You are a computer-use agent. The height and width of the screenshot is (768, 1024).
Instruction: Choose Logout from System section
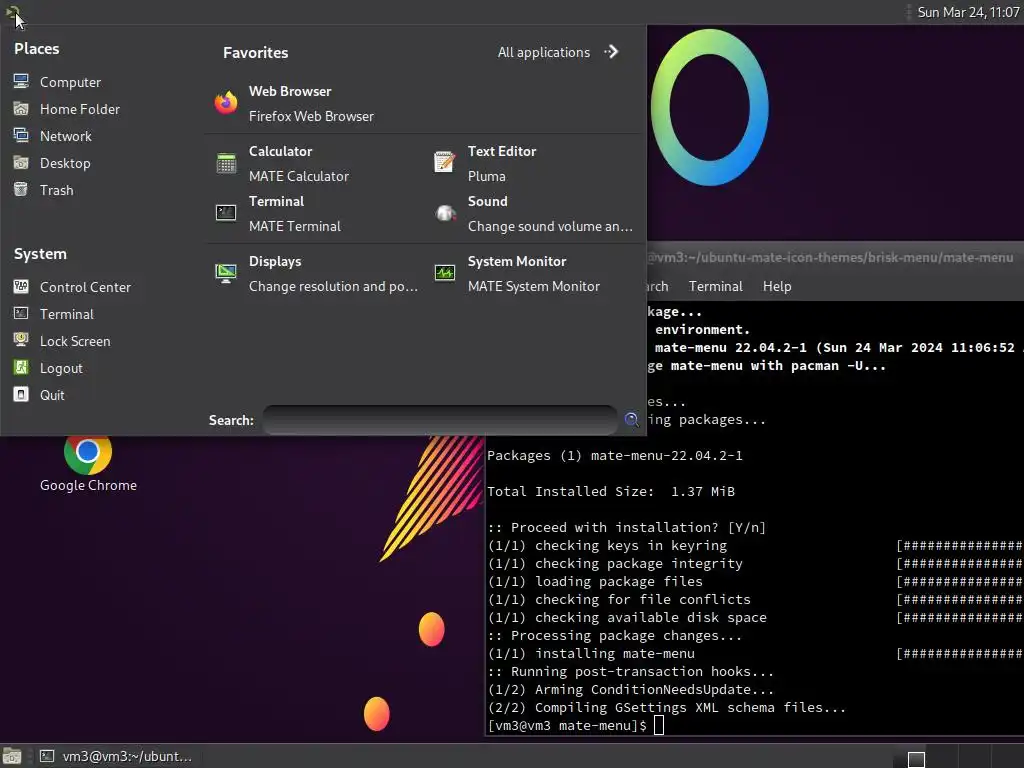point(48,368)
